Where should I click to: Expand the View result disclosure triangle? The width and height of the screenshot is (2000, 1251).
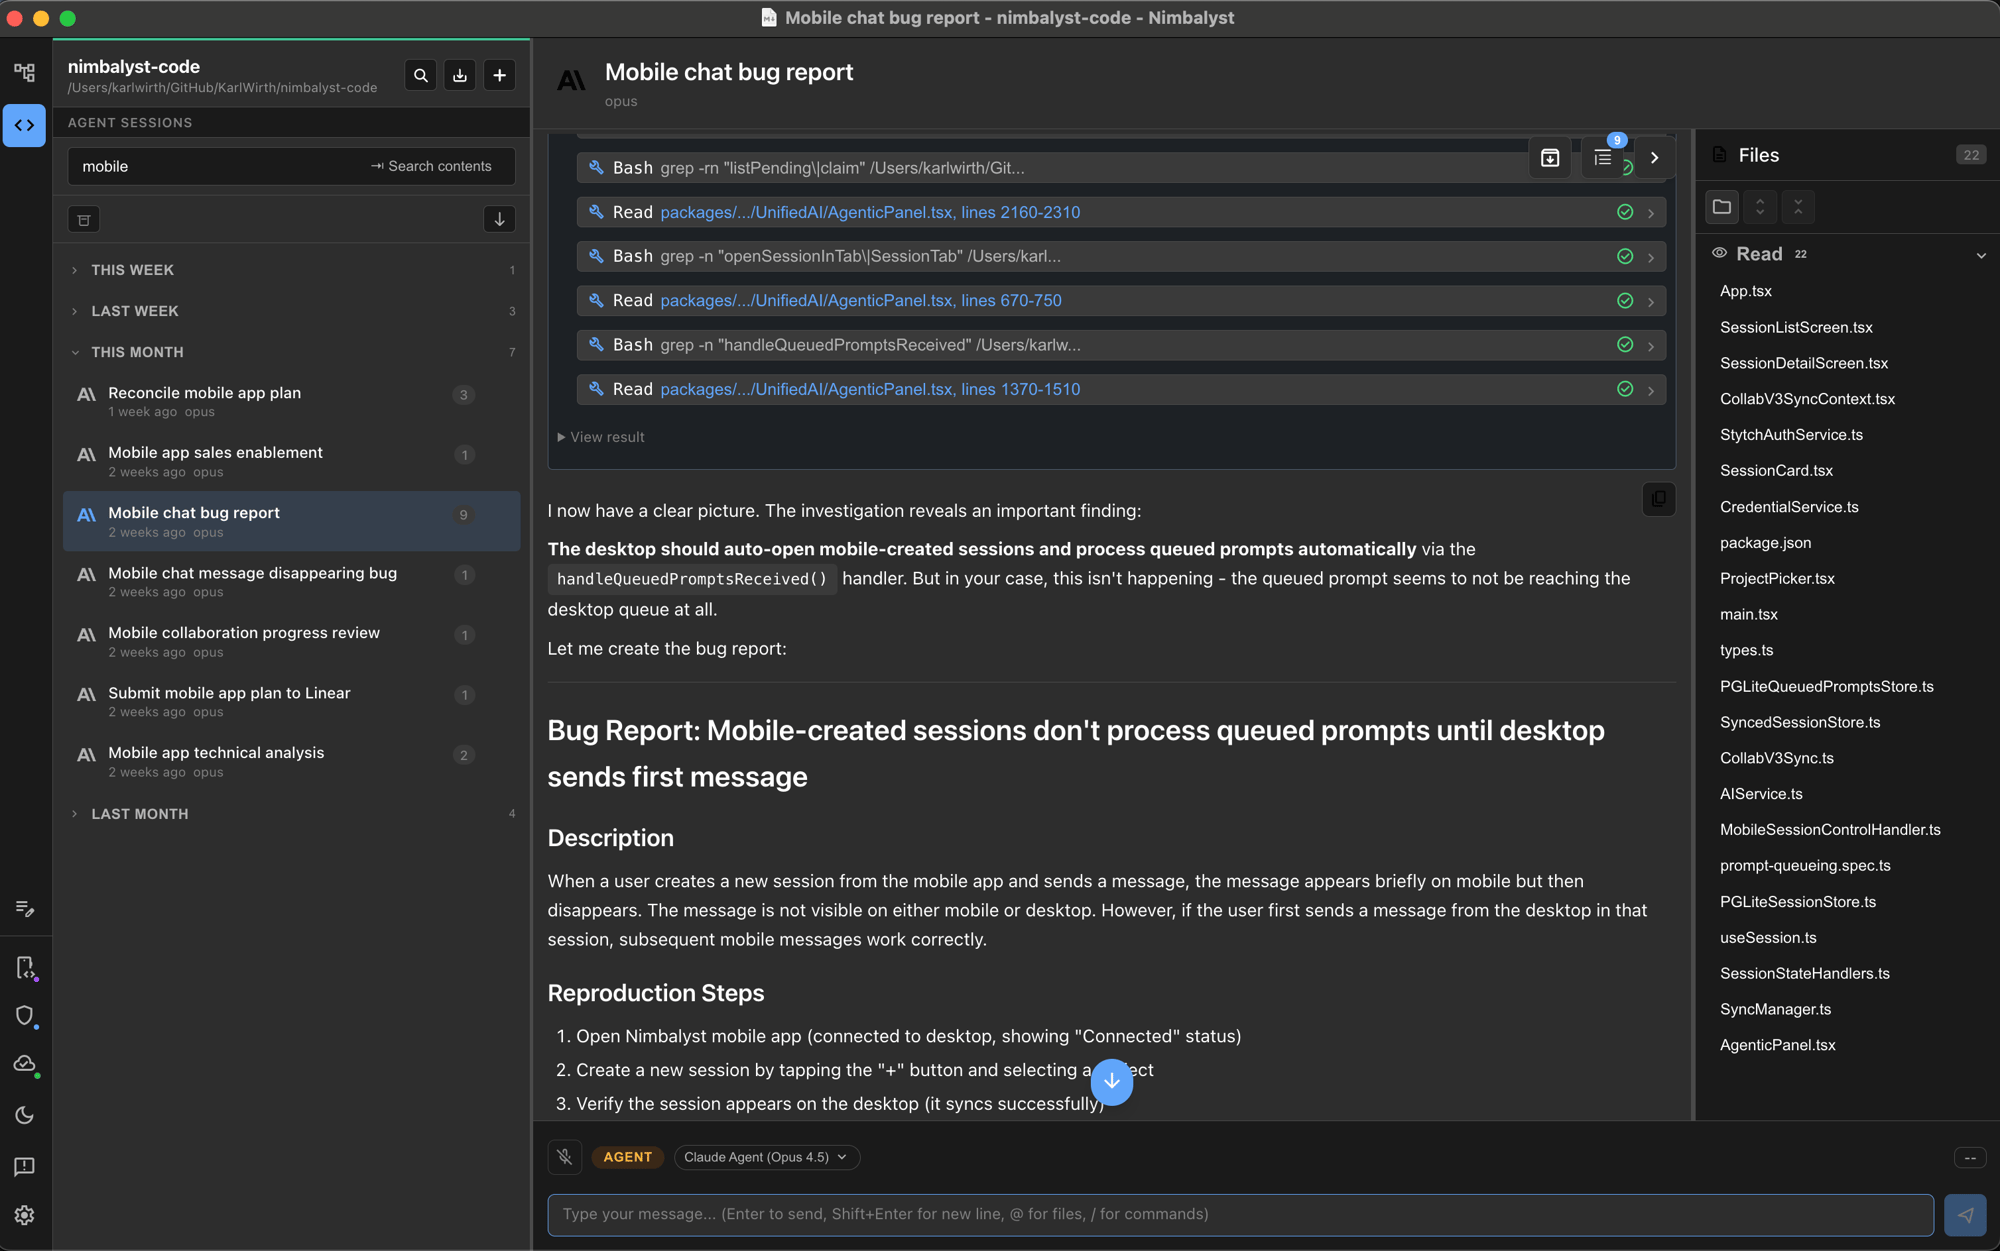tap(562, 437)
